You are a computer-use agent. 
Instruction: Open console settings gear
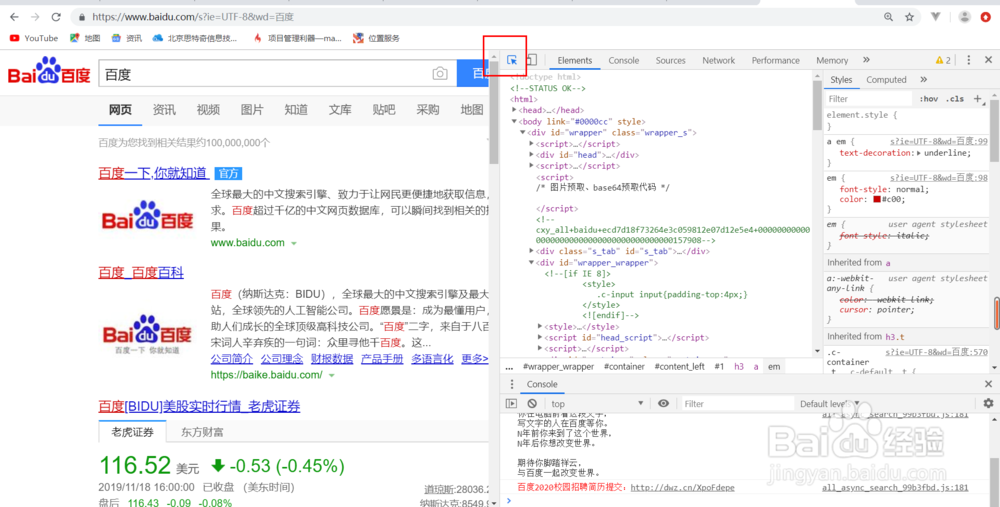click(x=989, y=404)
